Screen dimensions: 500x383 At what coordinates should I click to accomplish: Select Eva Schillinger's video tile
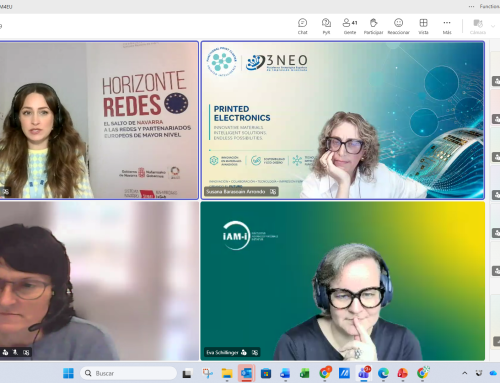click(343, 281)
